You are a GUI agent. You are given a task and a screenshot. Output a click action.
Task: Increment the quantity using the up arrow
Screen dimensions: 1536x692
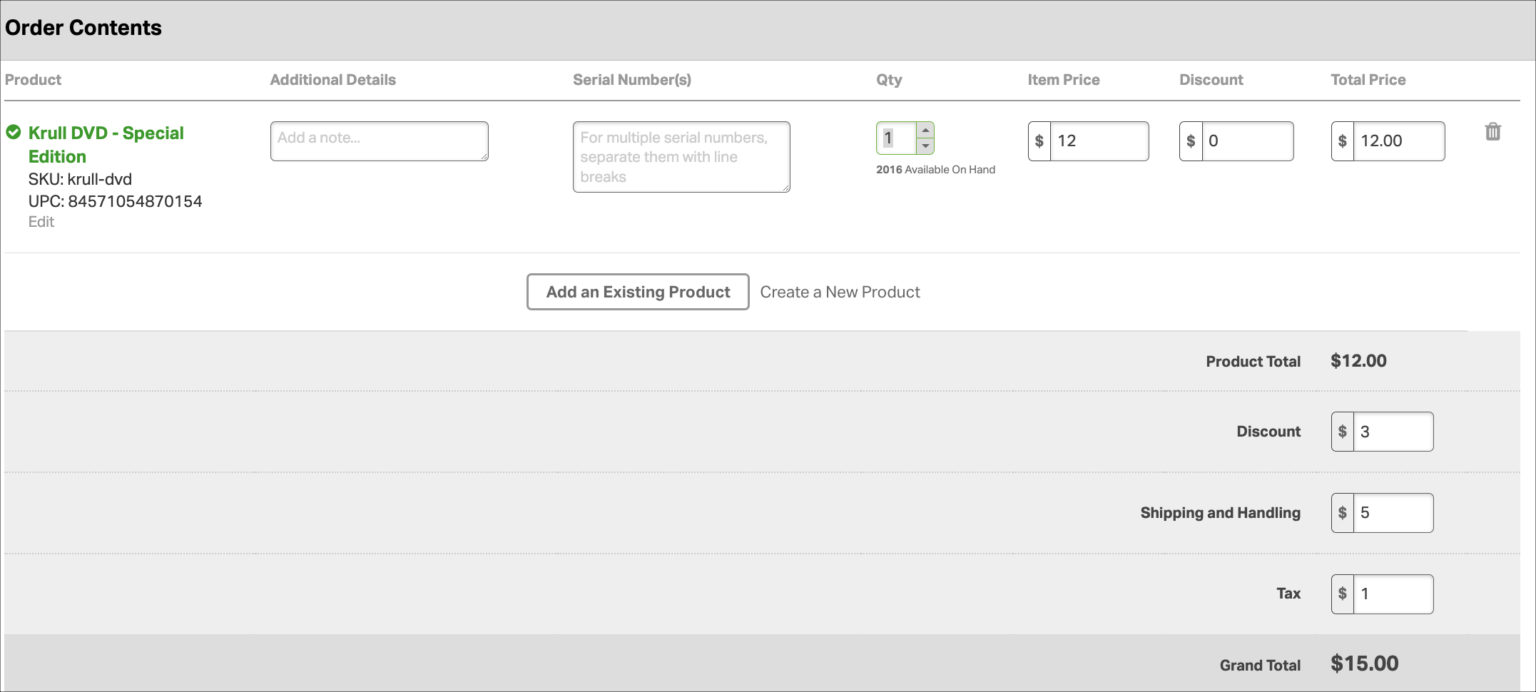pyautogui.click(x=924, y=131)
